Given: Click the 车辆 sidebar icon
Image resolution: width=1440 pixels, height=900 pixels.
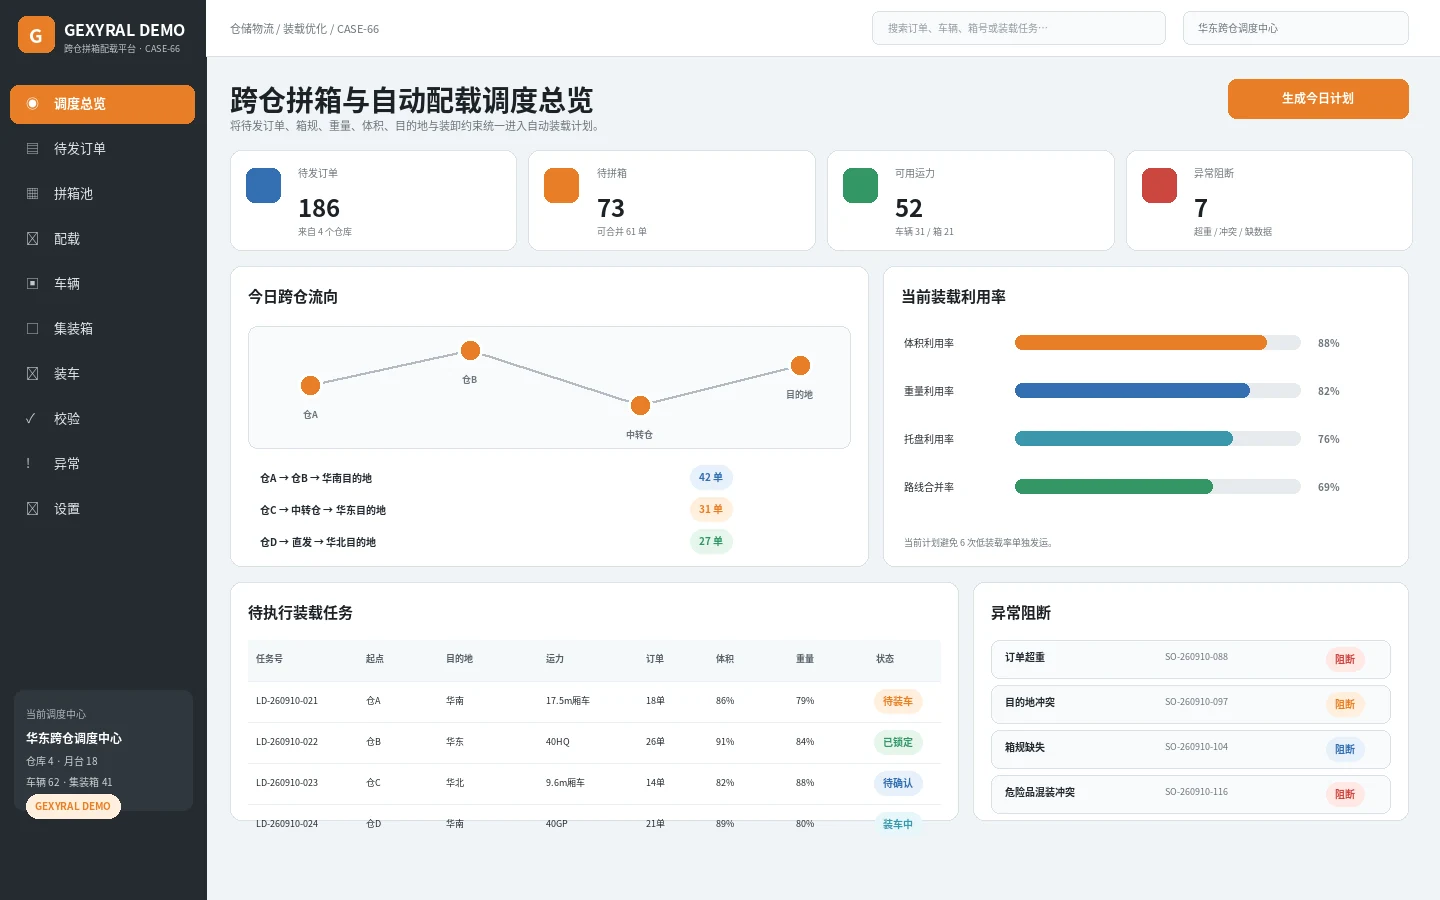Looking at the screenshot, I should 32,284.
